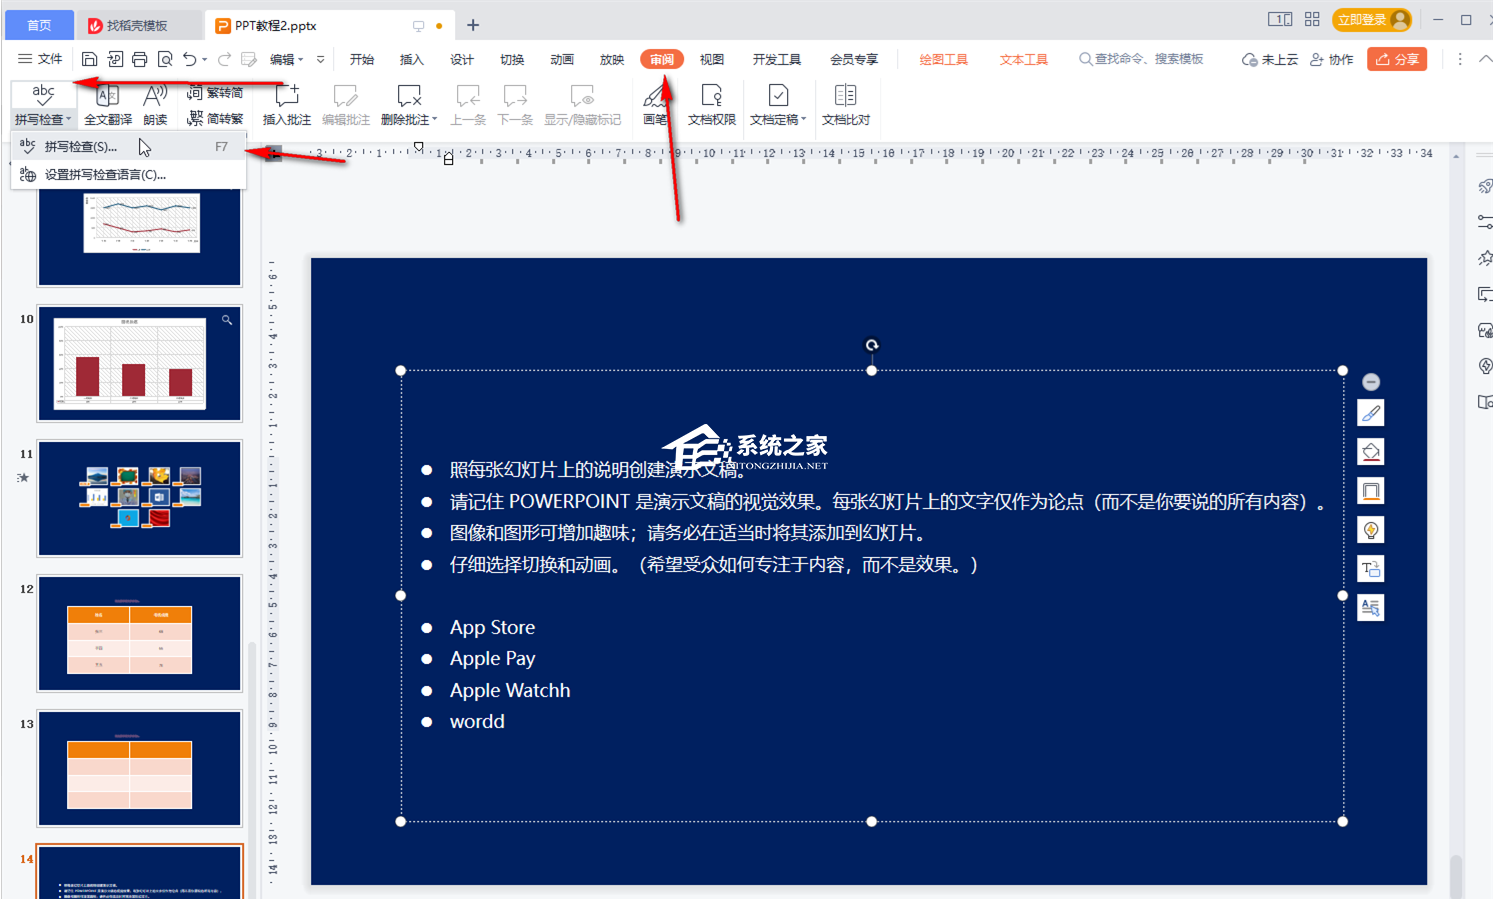Open the quick access customize dropdown arrow
The width and height of the screenshot is (1493, 899).
point(321,60)
